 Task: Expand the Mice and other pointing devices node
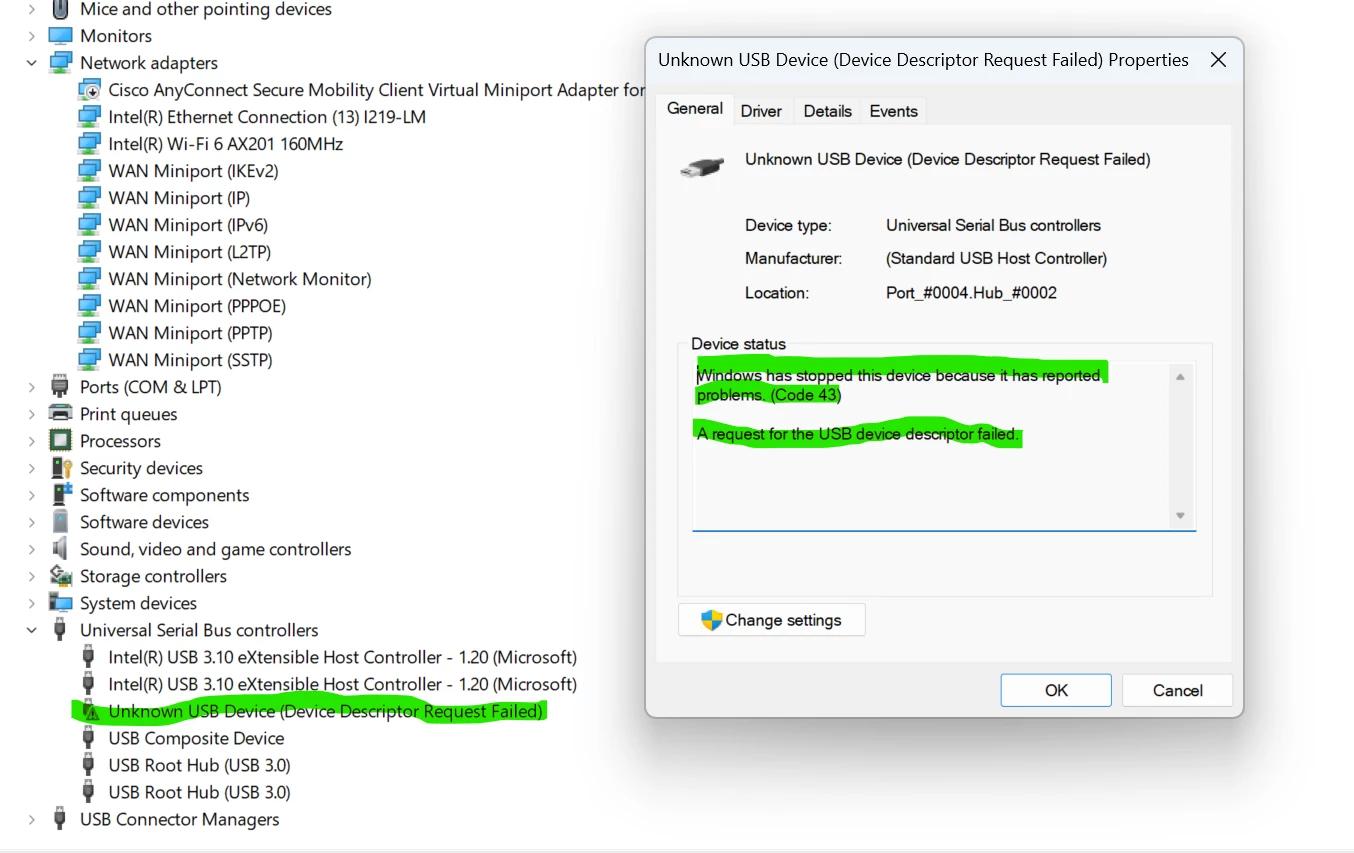tap(31, 9)
